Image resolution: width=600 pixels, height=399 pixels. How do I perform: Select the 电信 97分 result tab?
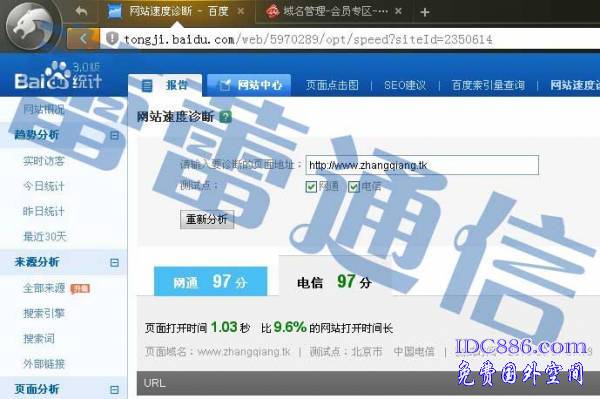pyautogui.click(x=335, y=282)
